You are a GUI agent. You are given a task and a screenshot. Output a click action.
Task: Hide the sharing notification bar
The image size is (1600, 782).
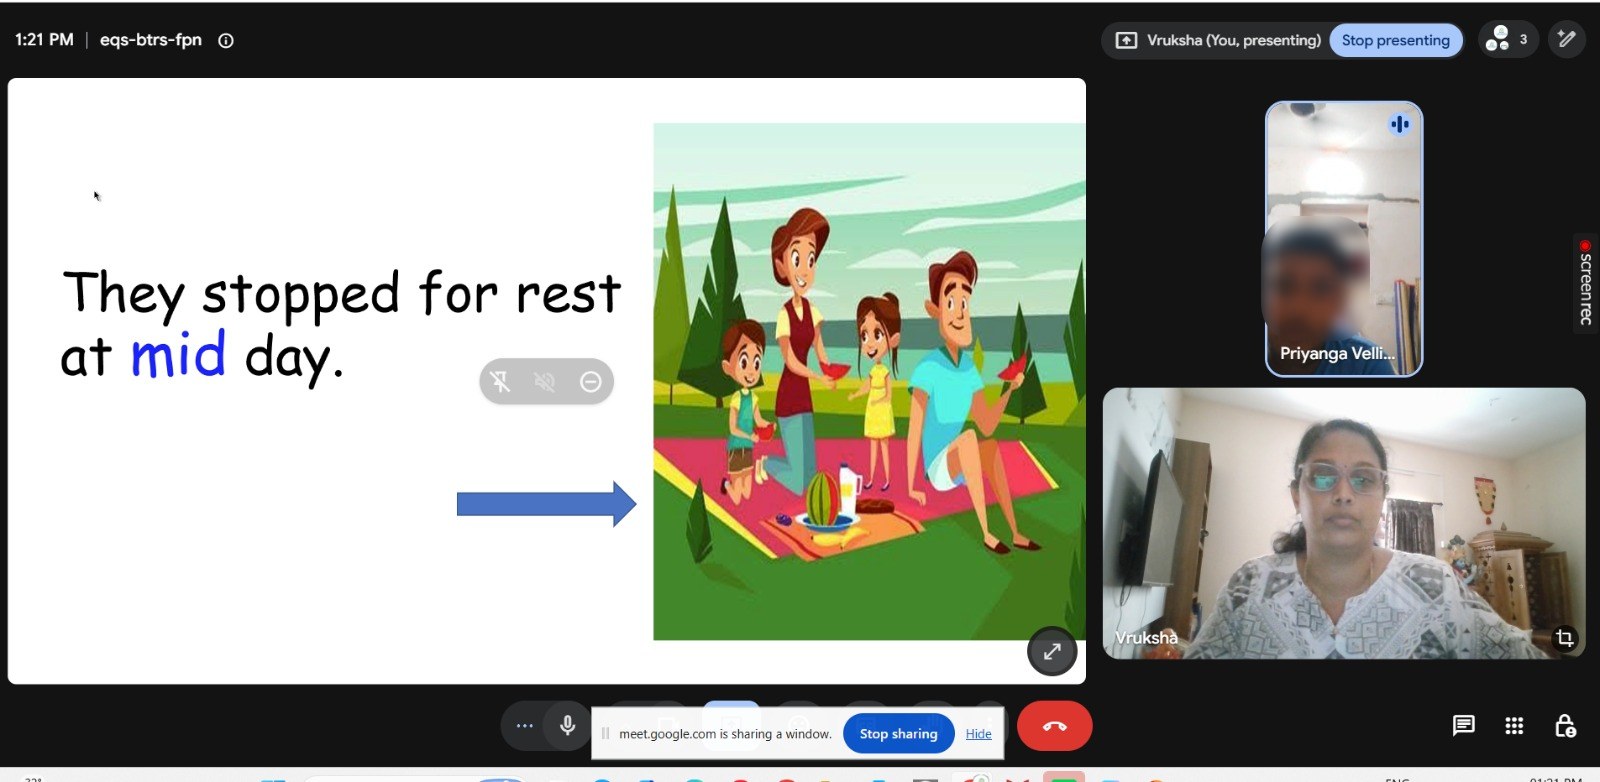click(x=978, y=734)
